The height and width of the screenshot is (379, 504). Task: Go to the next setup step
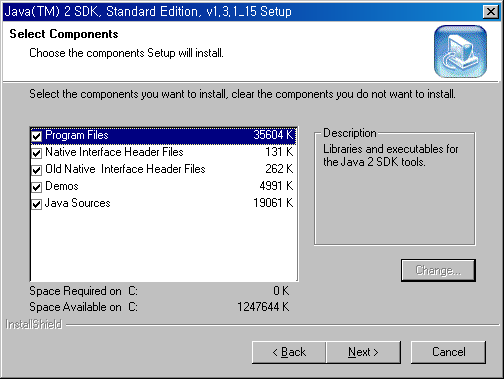(x=363, y=352)
